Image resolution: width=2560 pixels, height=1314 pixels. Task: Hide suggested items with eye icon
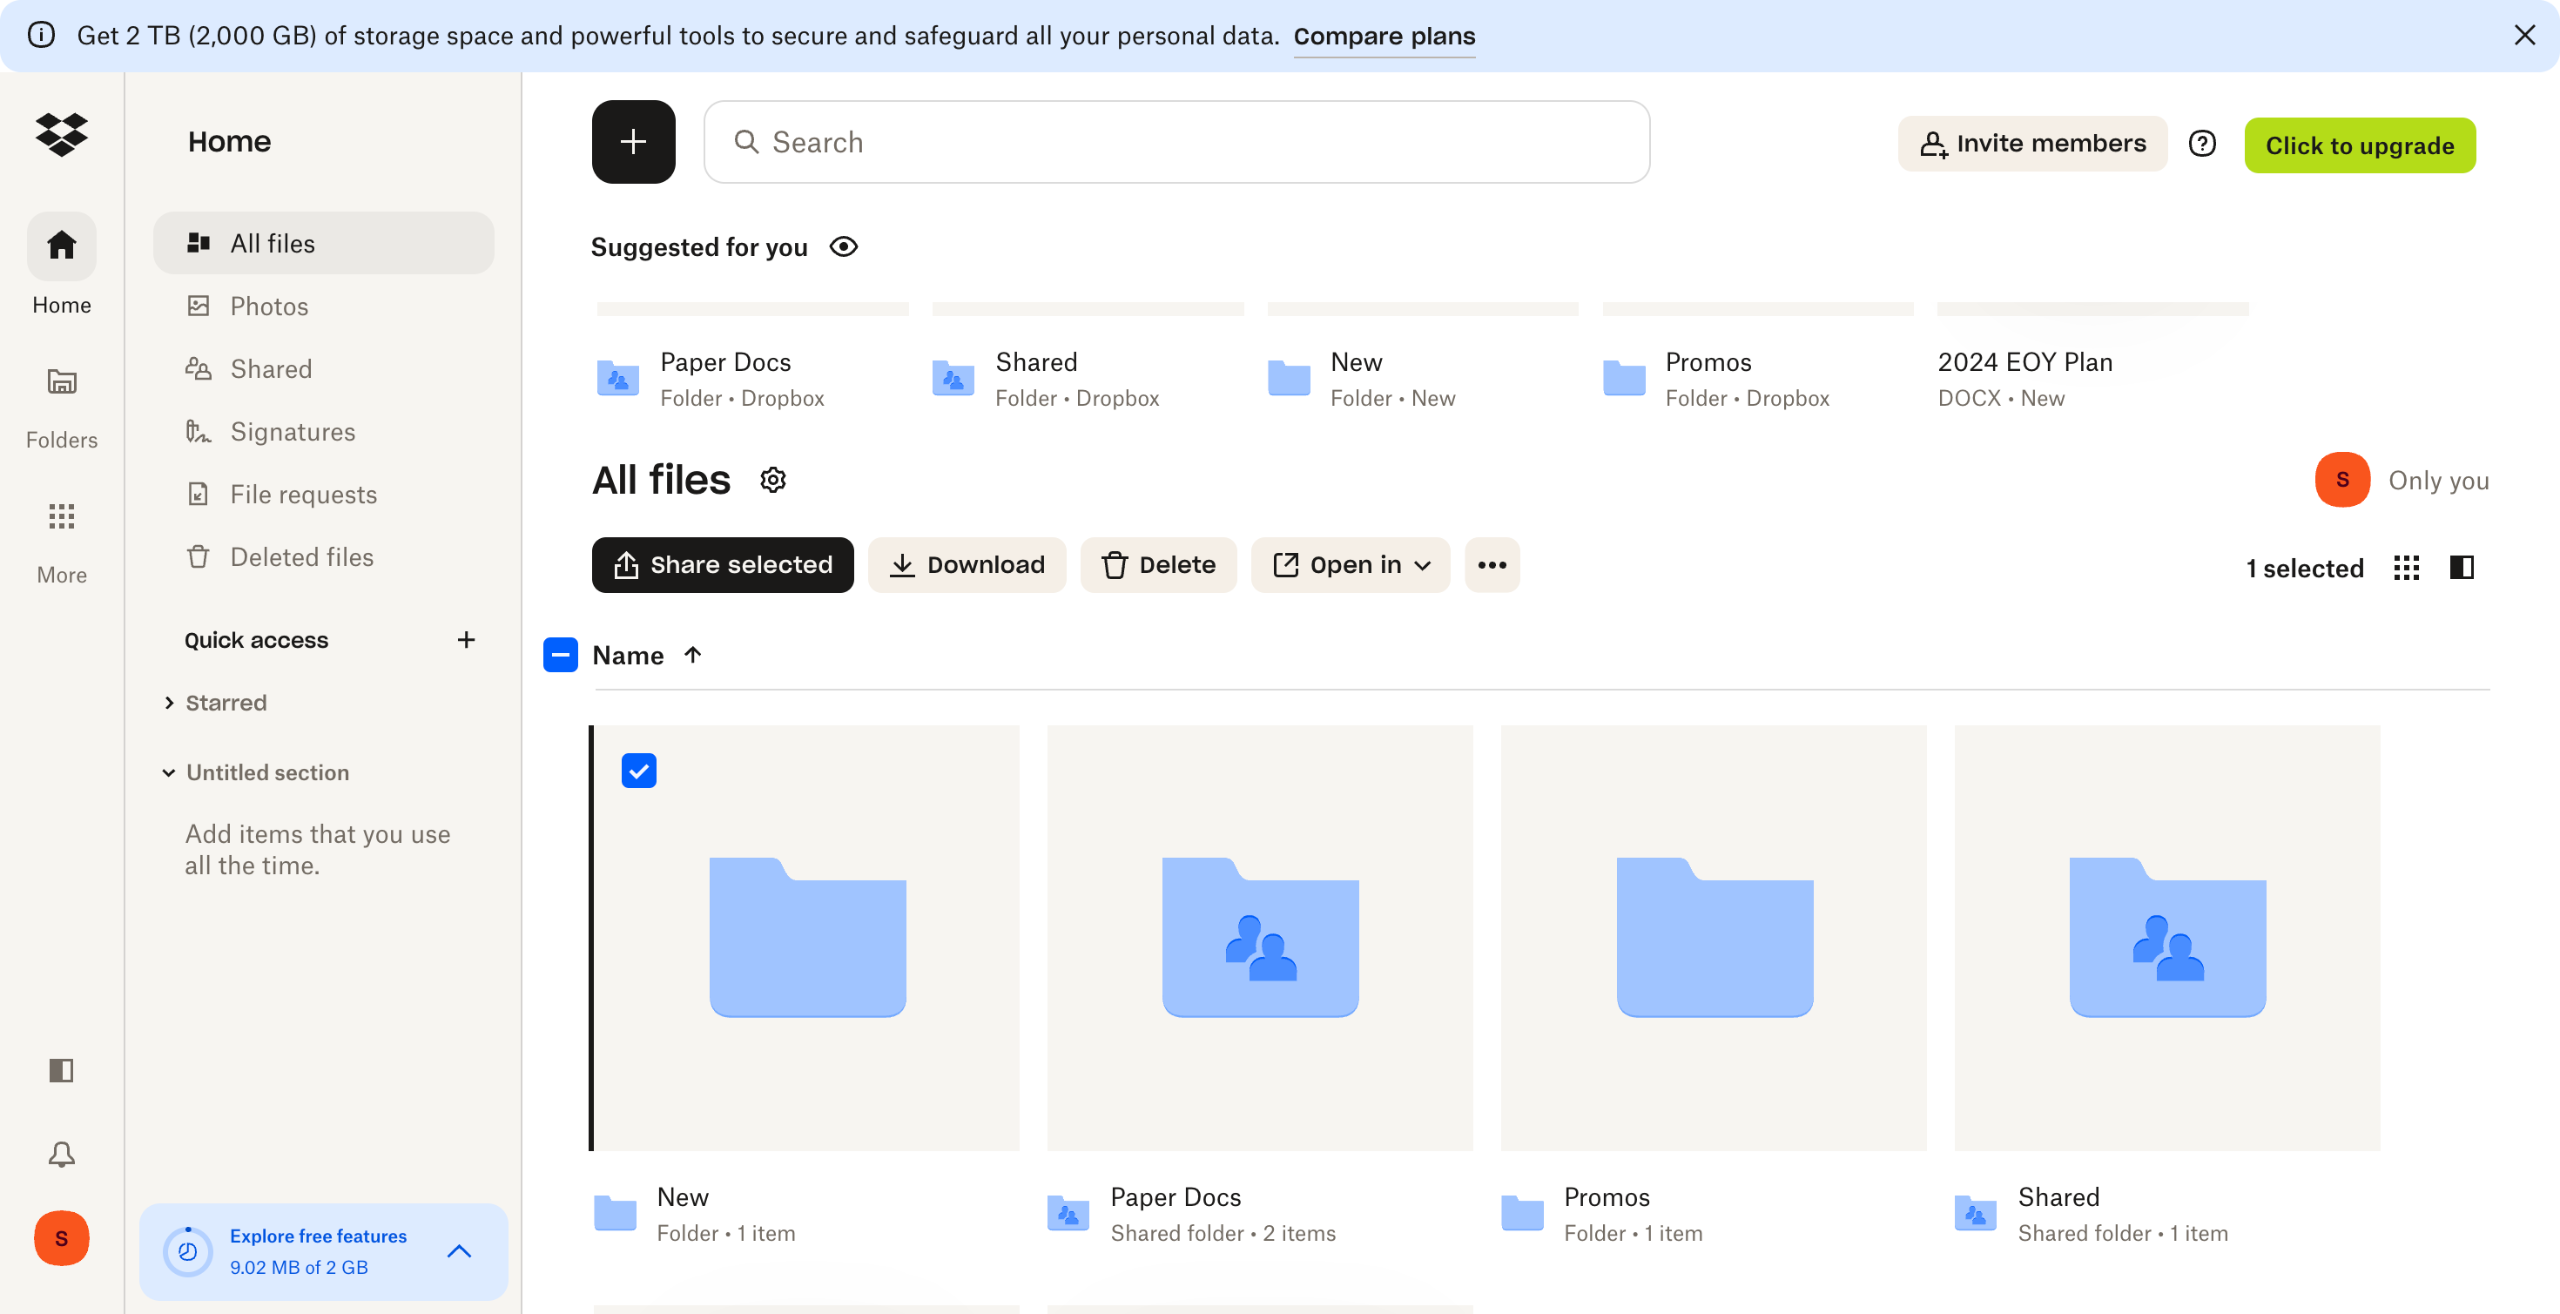pos(843,247)
